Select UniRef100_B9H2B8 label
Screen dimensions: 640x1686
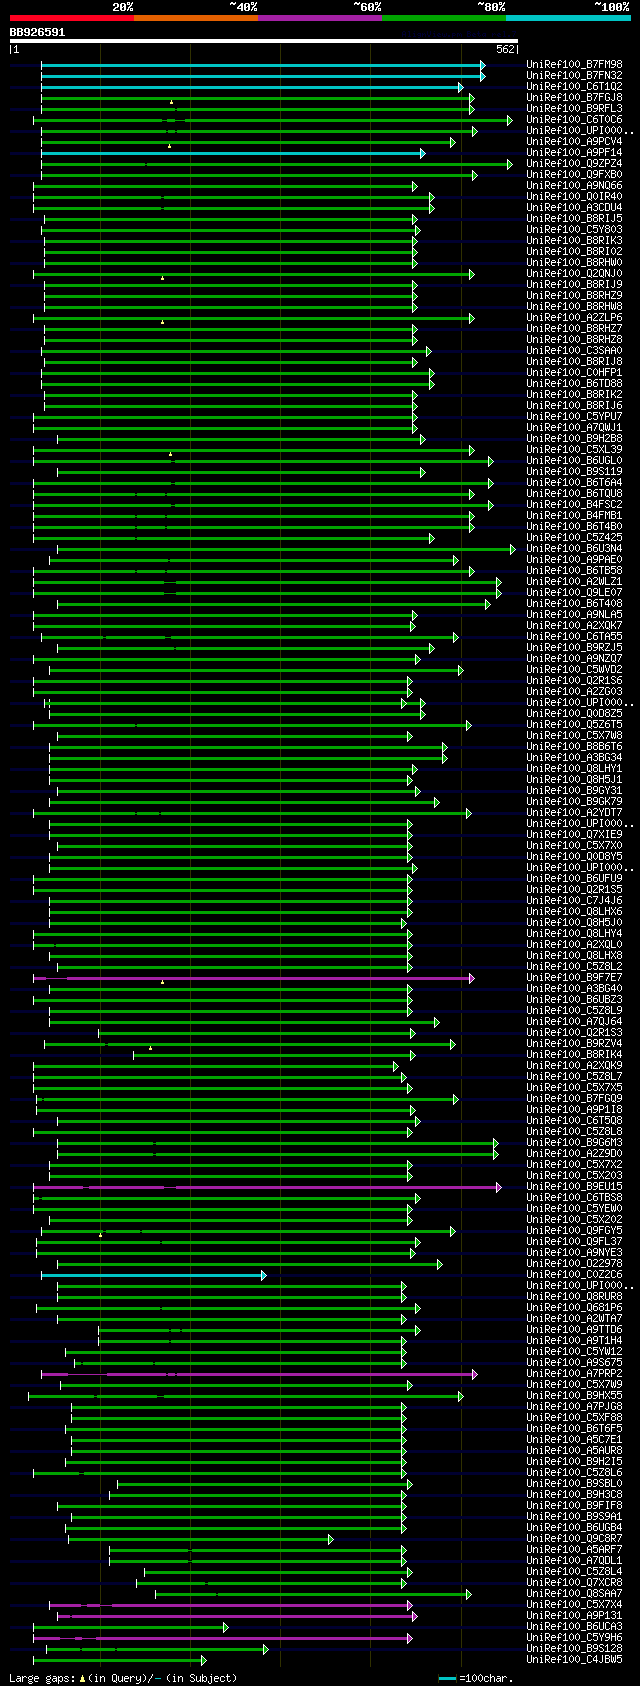[x=574, y=439]
